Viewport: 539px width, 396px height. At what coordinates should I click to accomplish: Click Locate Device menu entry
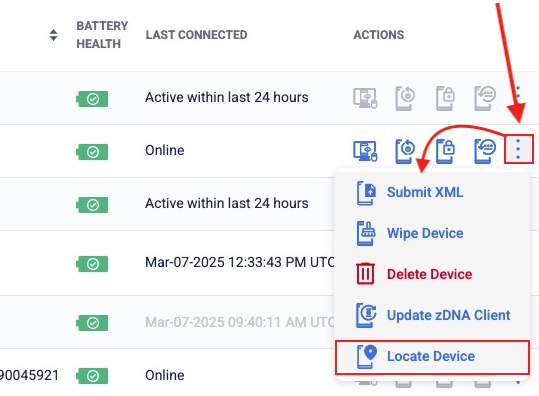(432, 357)
